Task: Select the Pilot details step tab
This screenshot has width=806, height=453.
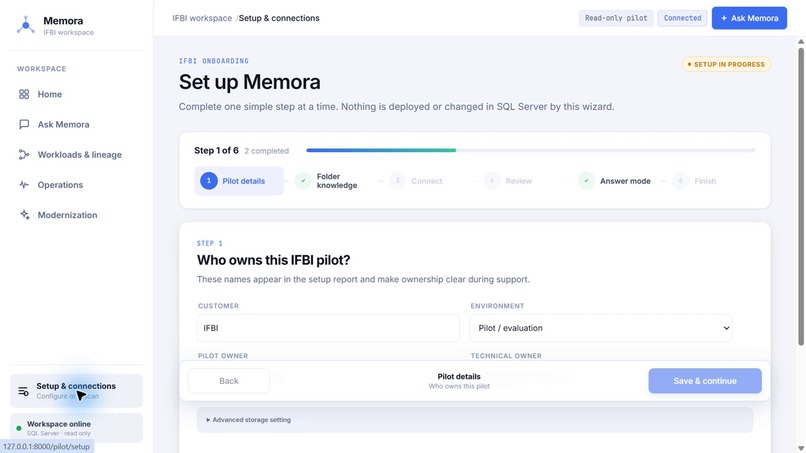Action: (x=239, y=181)
